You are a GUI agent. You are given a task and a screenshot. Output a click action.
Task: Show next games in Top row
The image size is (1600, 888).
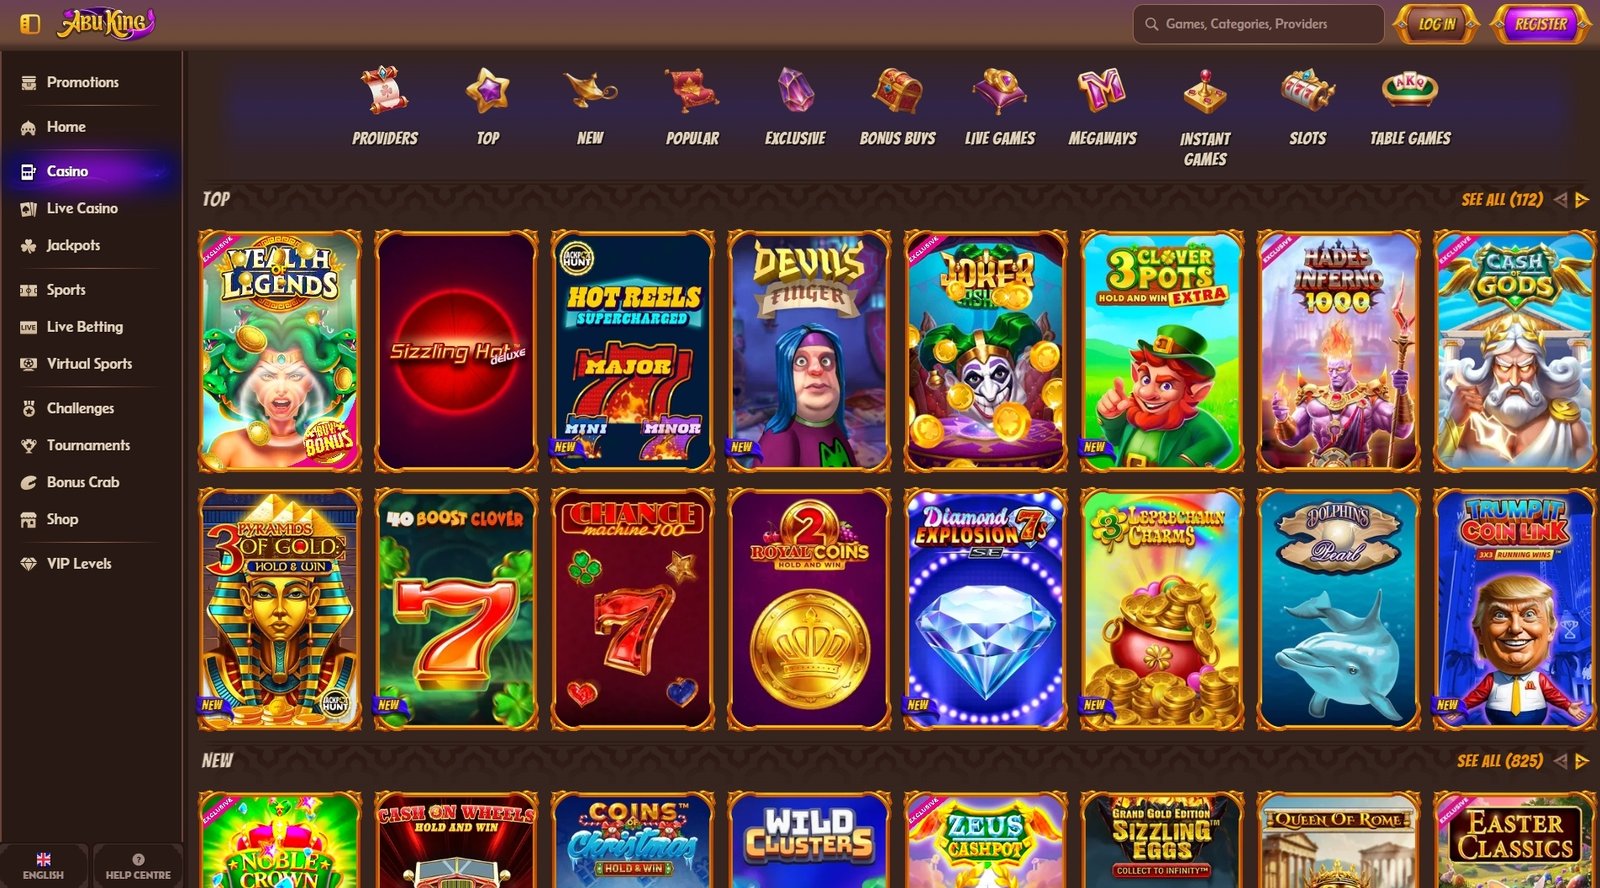click(x=1582, y=200)
